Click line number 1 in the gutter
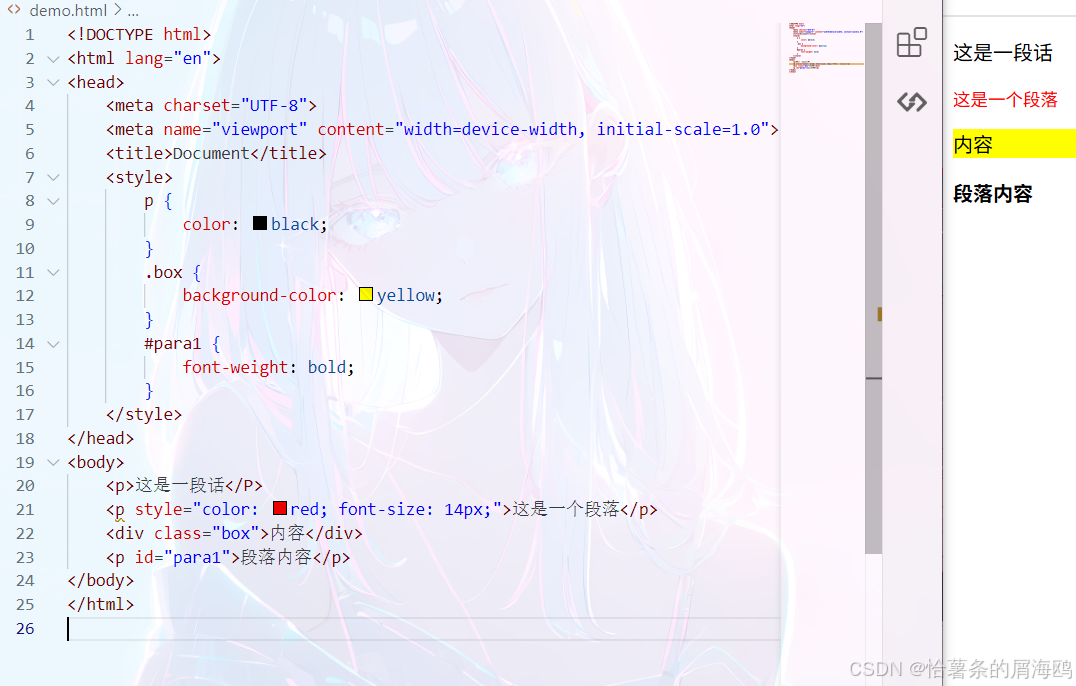The width and height of the screenshot is (1076, 686). pos(30,35)
